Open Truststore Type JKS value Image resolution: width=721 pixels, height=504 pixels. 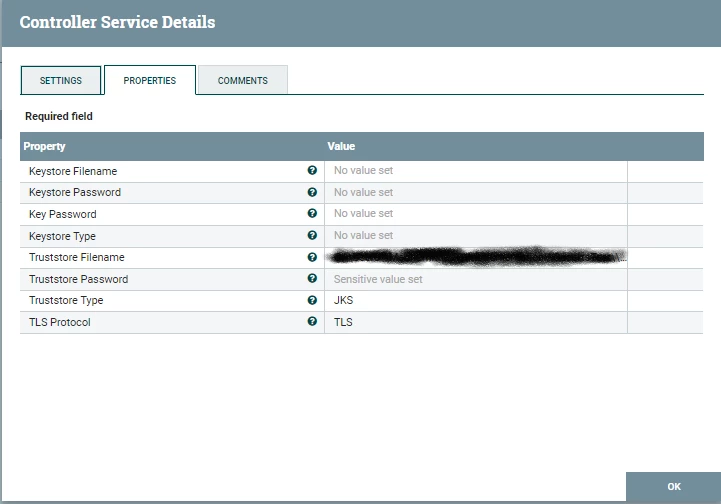point(476,301)
